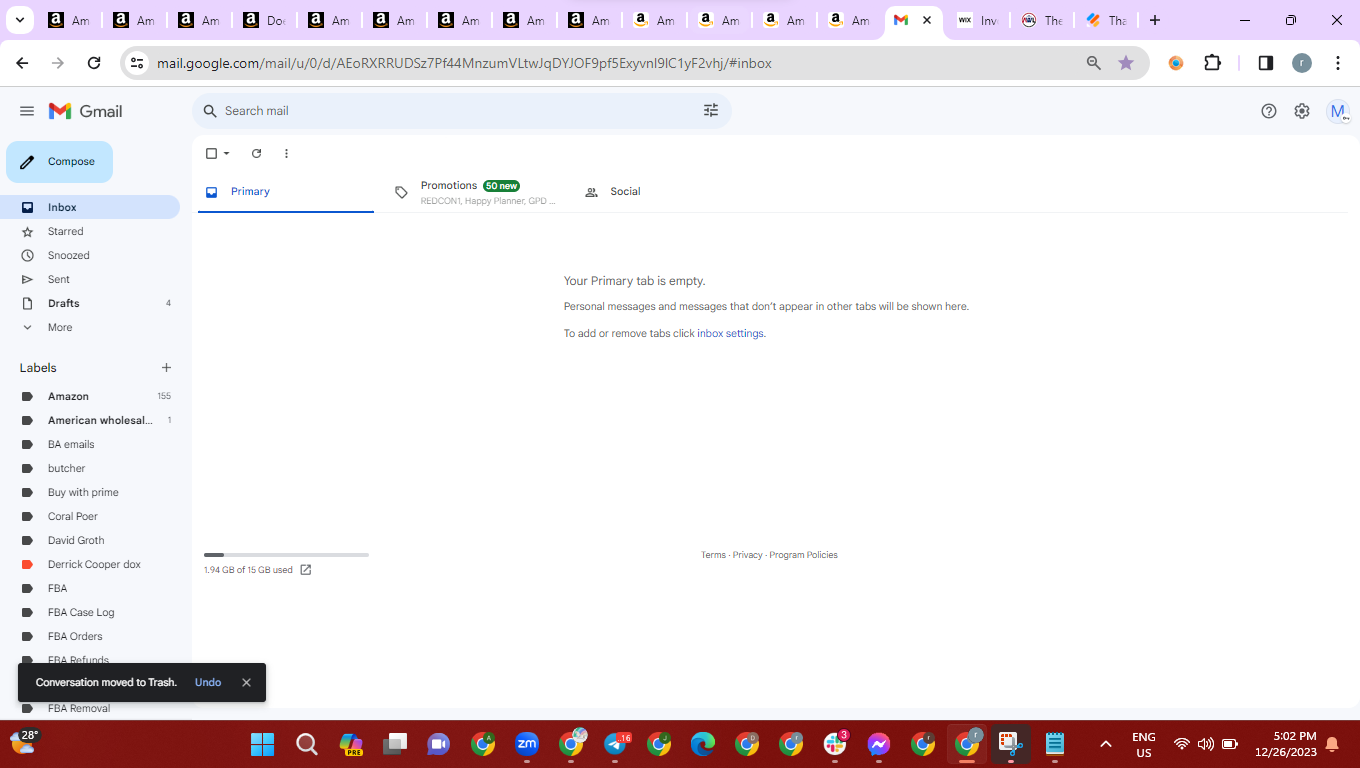Image resolution: width=1360 pixels, height=768 pixels.
Task: Show hidden system tray icons chevron
Action: (1105, 744)
